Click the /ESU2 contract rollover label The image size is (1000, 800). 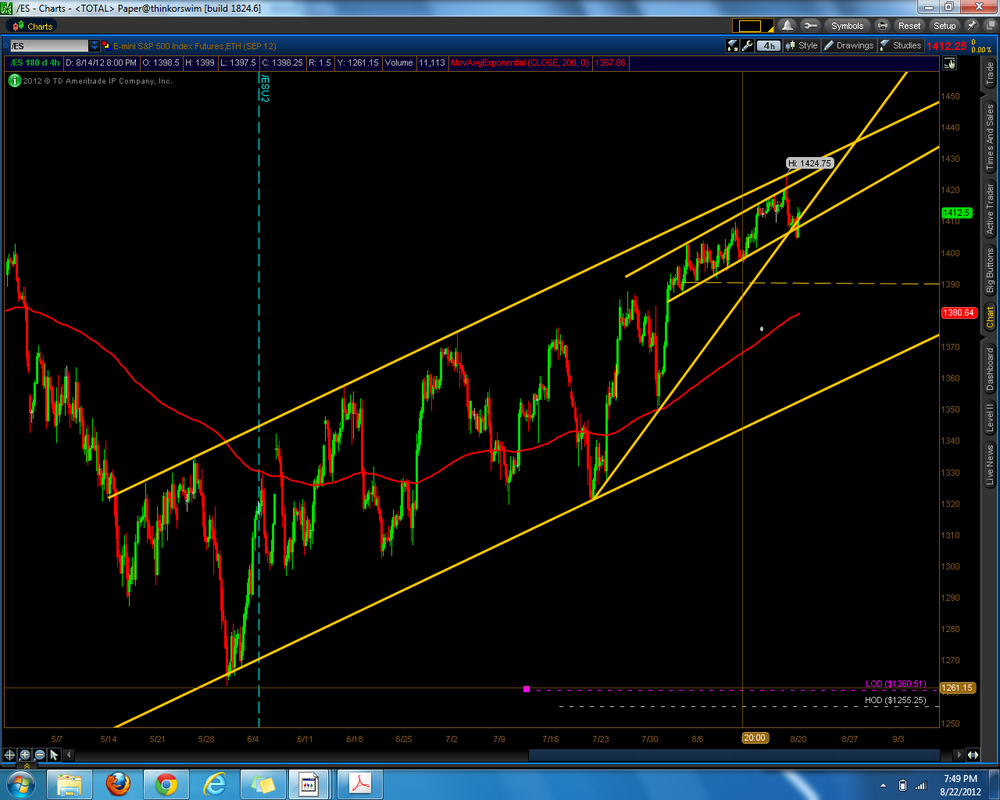tap(265, 87)
